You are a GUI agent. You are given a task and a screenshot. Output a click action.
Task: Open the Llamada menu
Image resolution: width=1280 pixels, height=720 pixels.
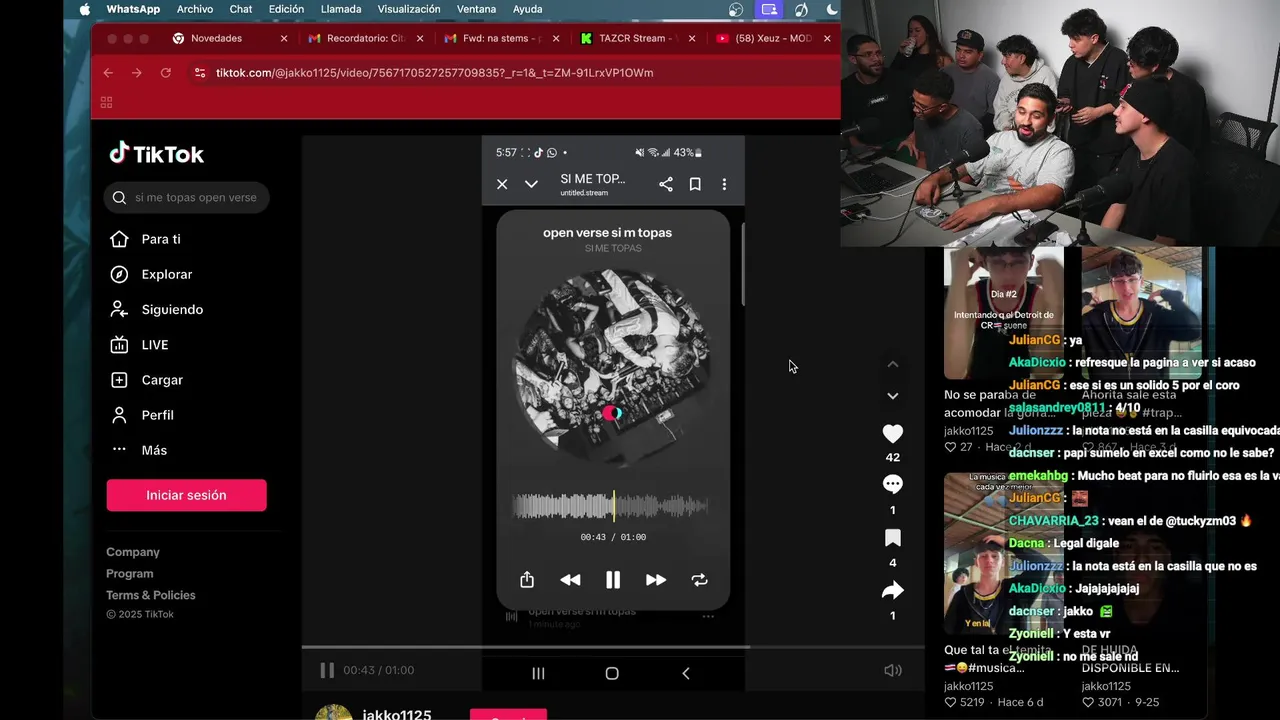point(341,9)
